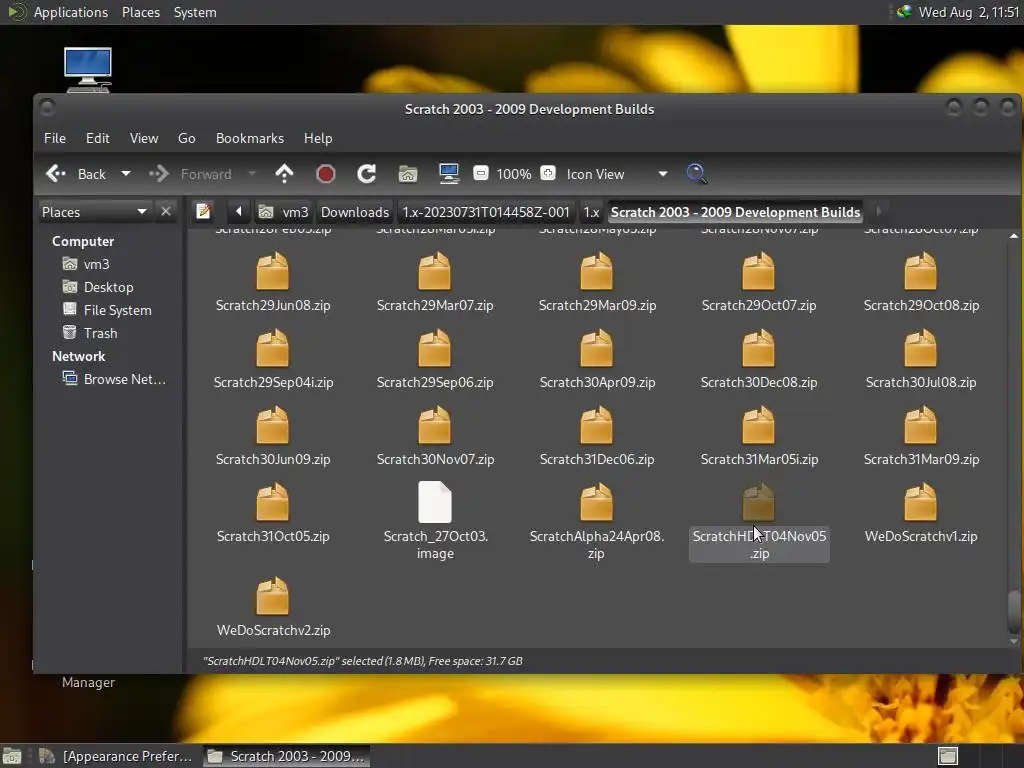Toggle the text-based location edit button
Viewport: 1024px width, 768px height.
[204, 212]
